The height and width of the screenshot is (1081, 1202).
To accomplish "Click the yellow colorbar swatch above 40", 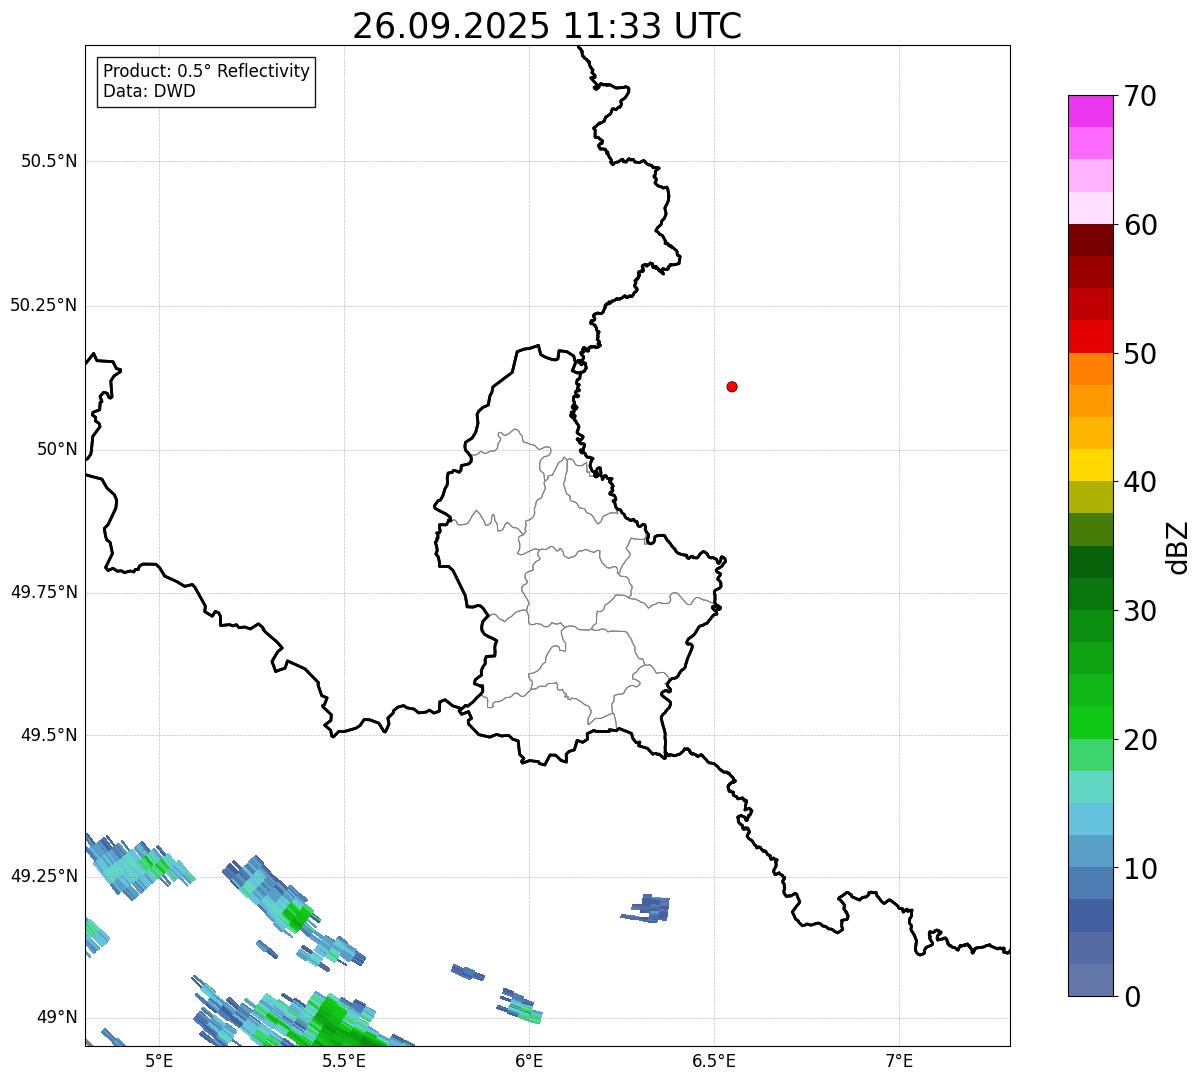I will [x=1090, y=465].
